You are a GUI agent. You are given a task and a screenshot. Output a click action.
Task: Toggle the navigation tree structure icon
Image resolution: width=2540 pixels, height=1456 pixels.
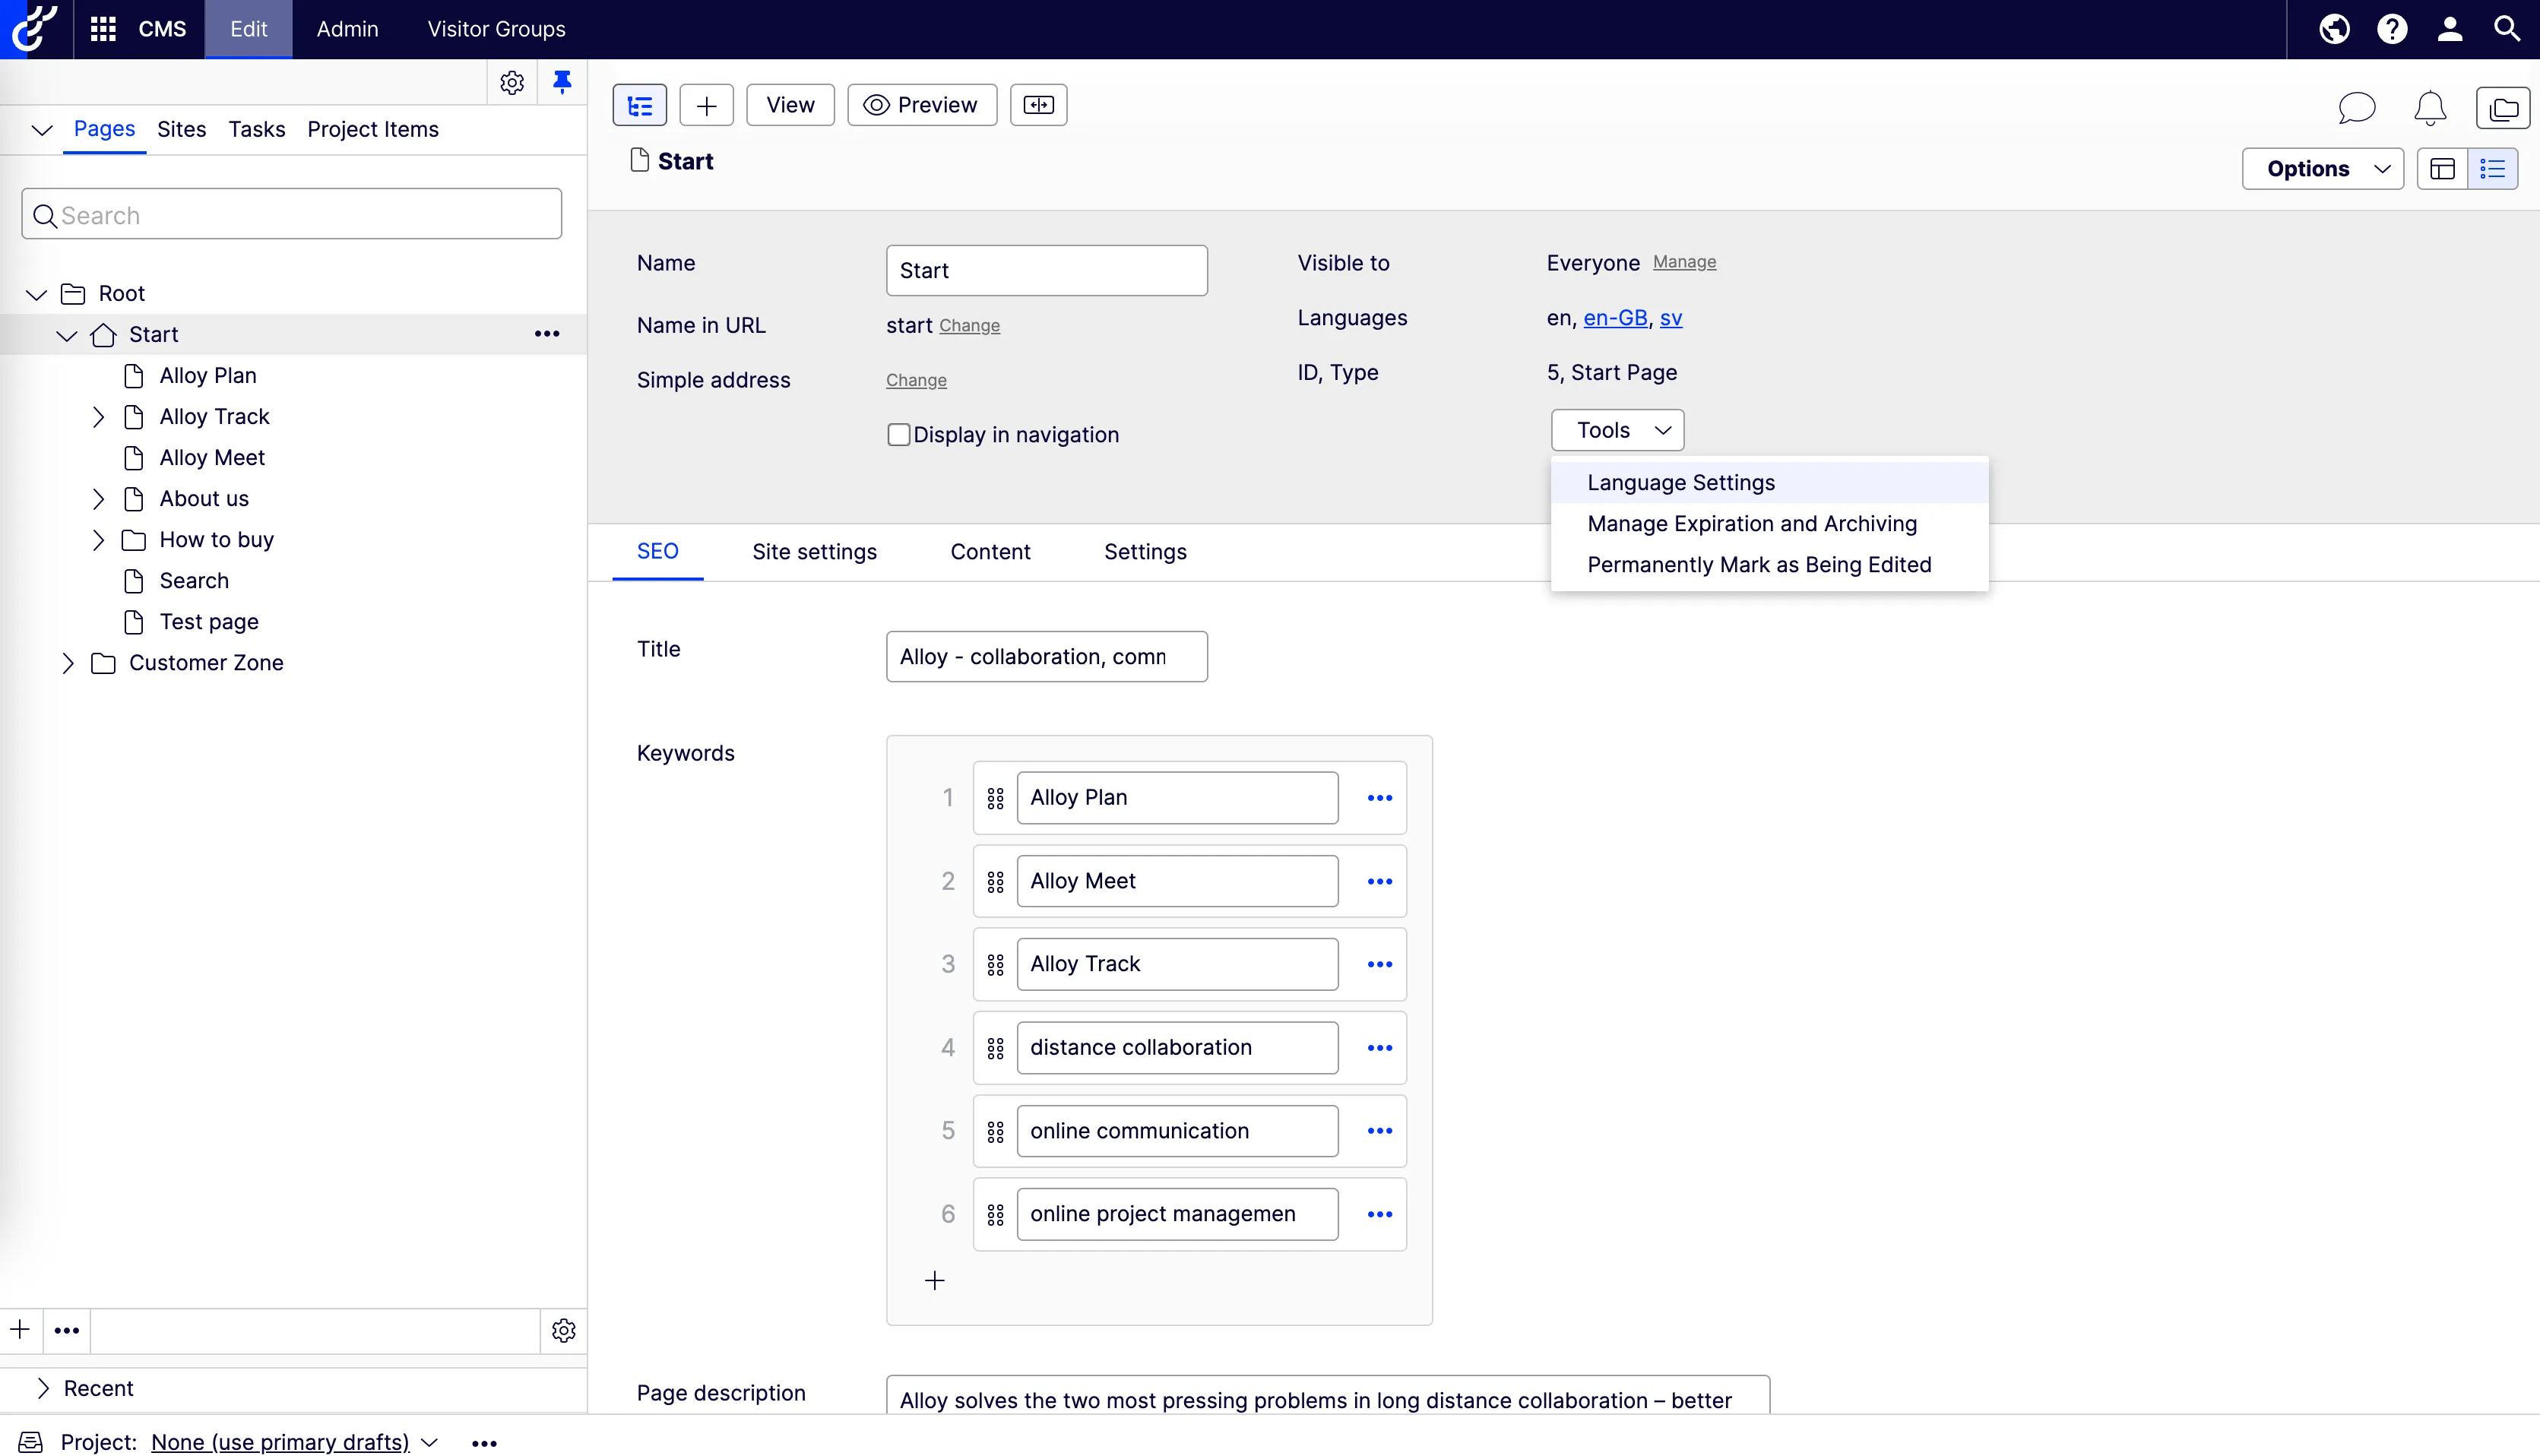[640, 105]
